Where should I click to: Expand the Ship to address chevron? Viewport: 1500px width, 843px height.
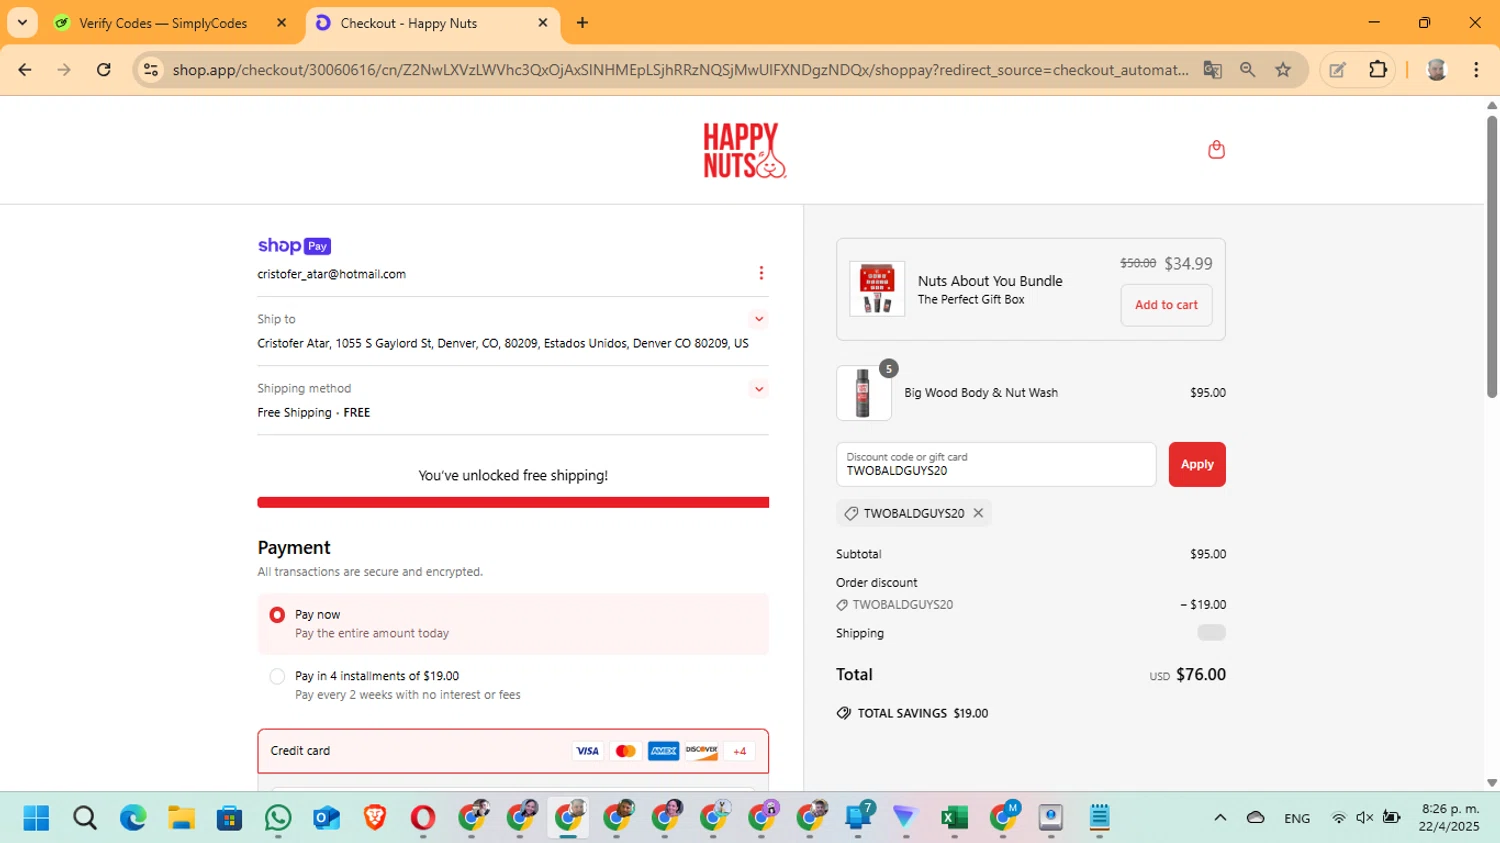click(759, 319)
